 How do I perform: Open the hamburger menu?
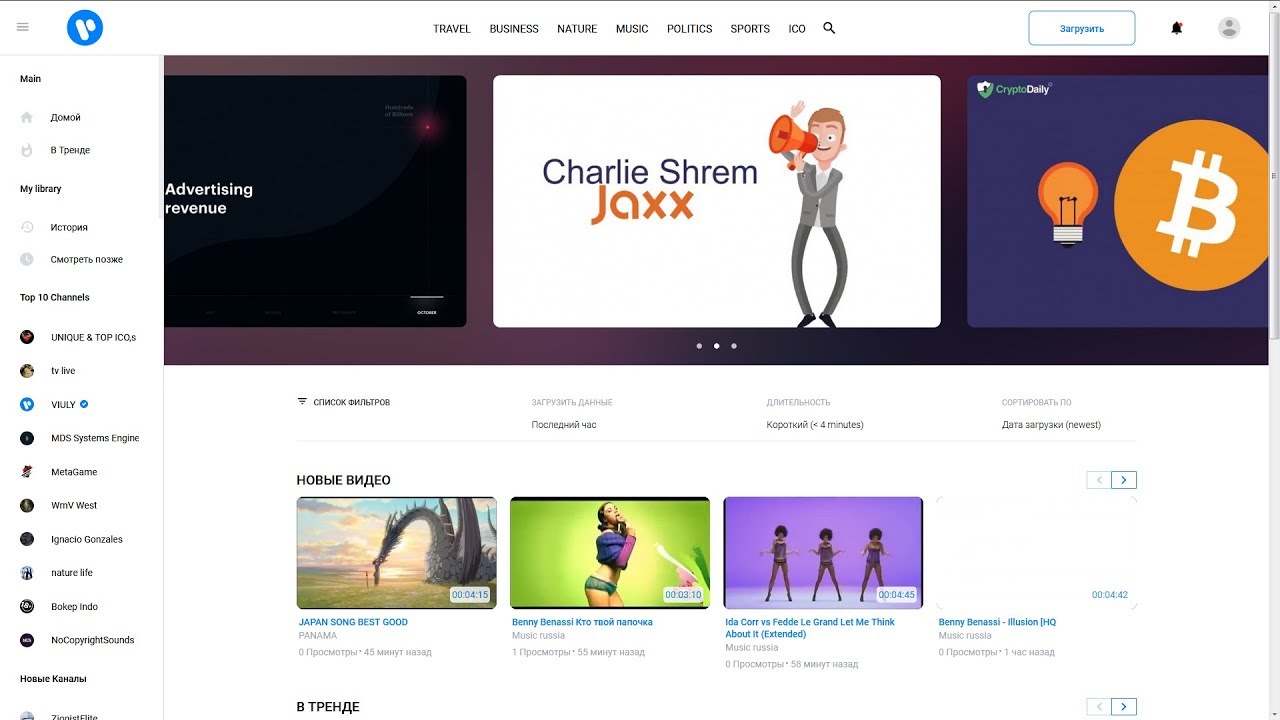pyautogui.click(x=23, y=27)
